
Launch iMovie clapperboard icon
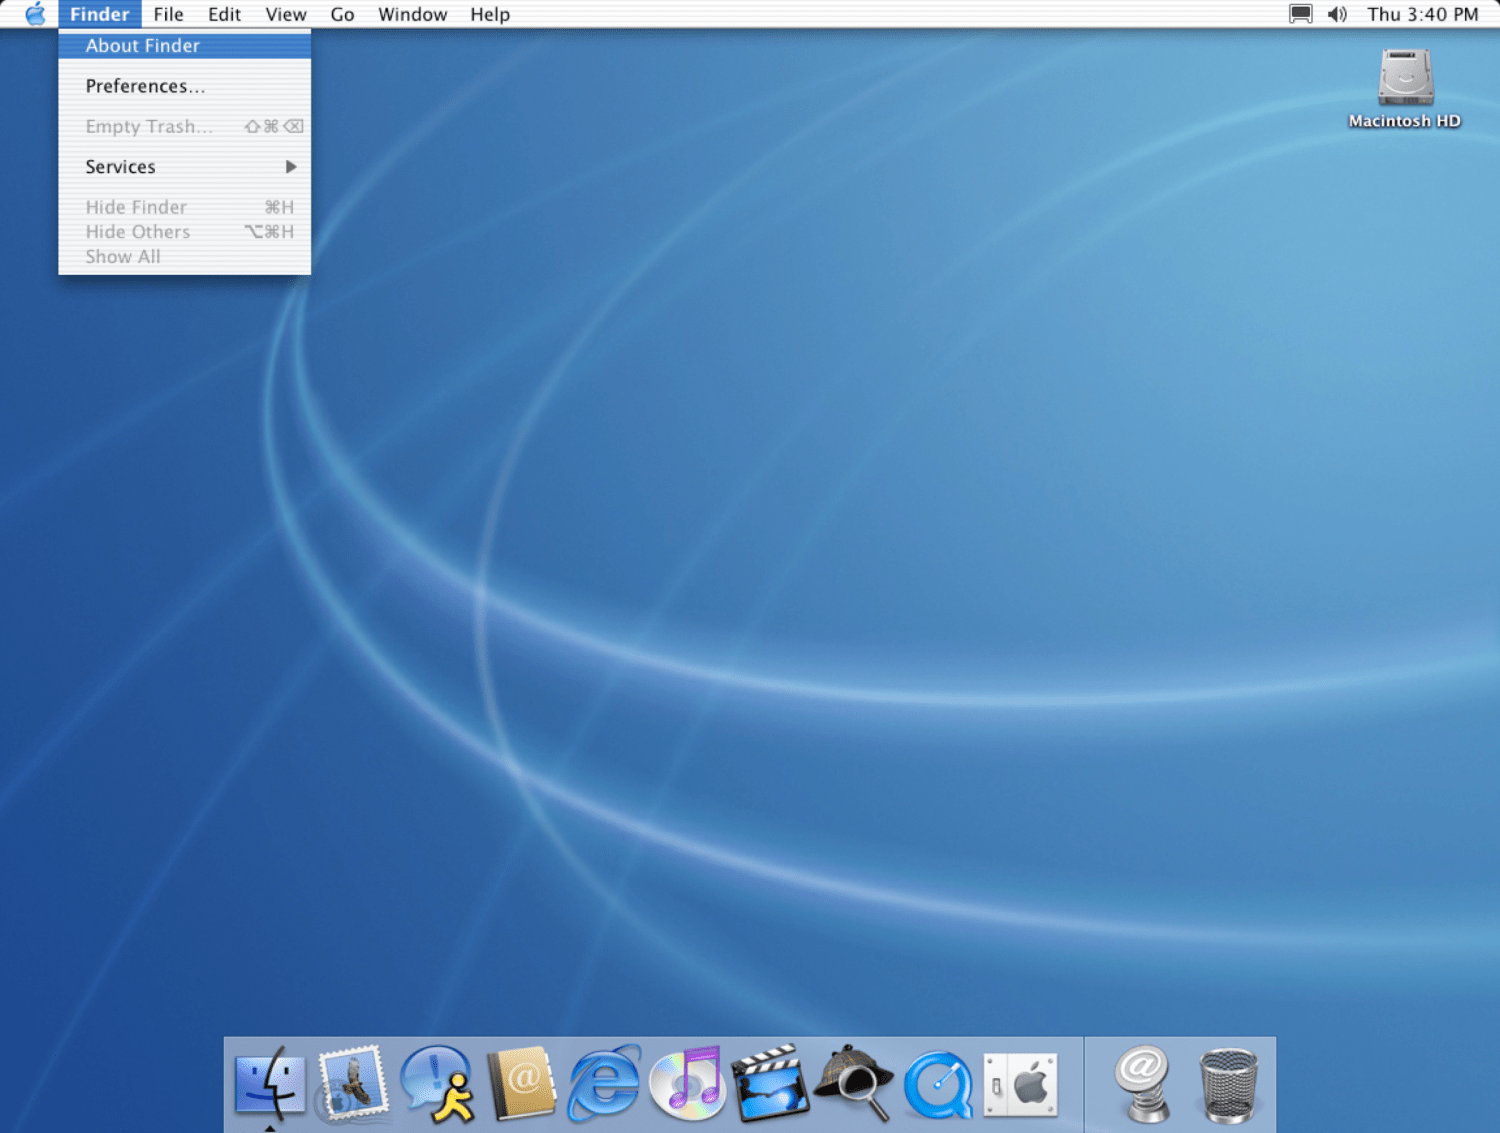point(769,1083)
